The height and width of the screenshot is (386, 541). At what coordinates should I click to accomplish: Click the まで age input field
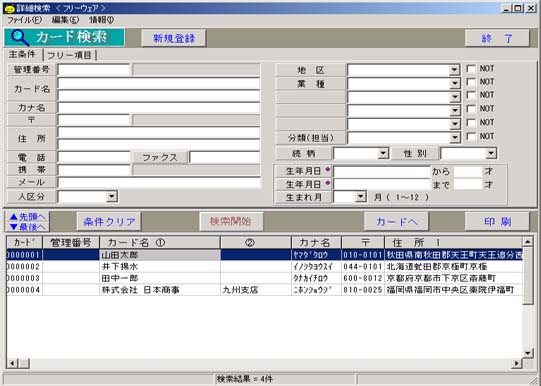click(x=468, y=185)
